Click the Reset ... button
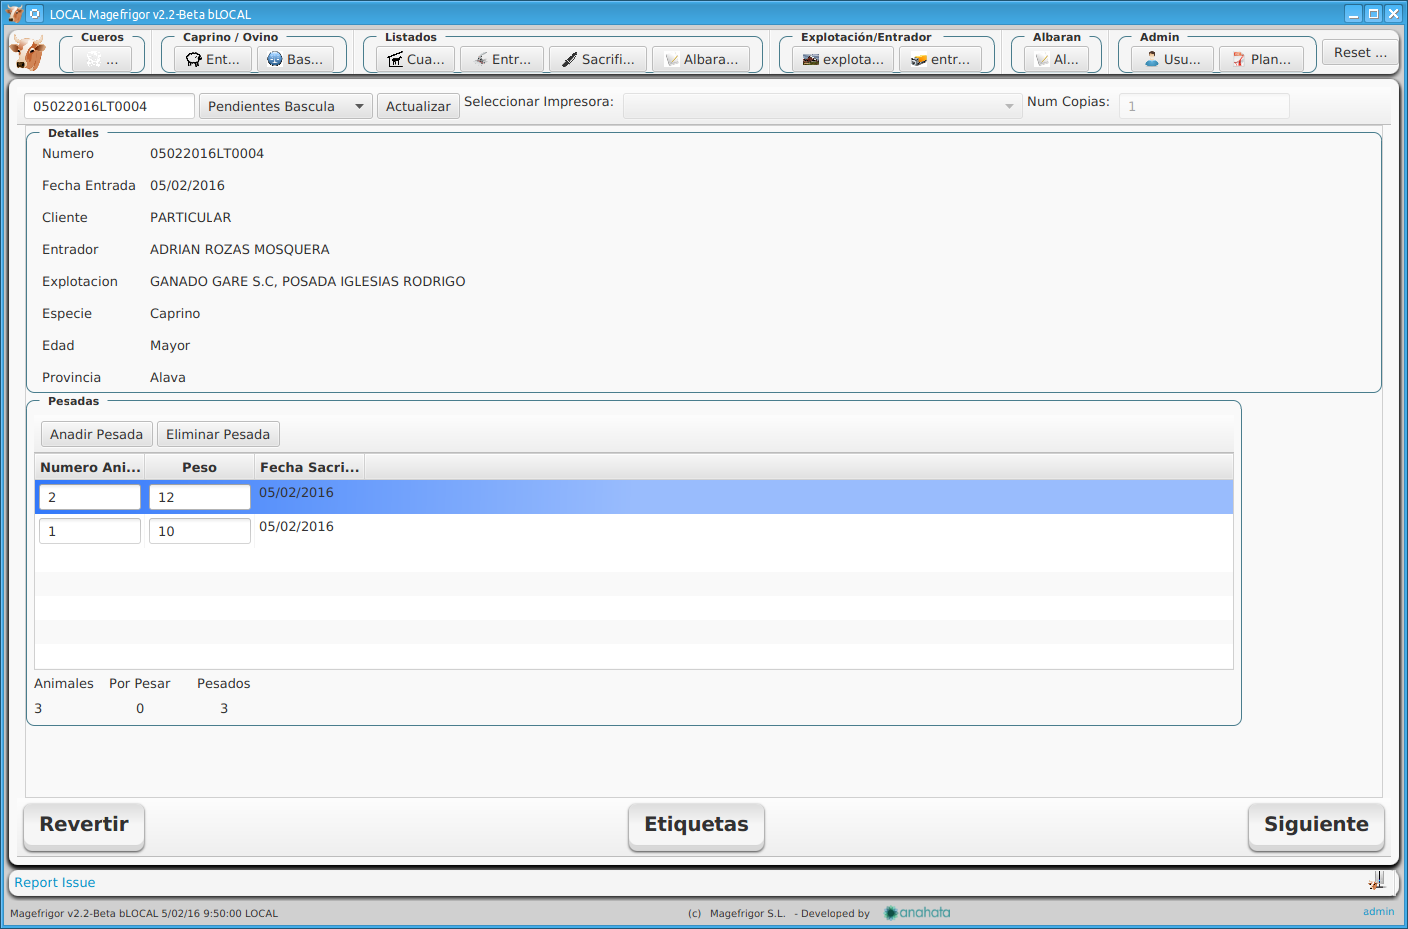 (x=1360, y=52)
